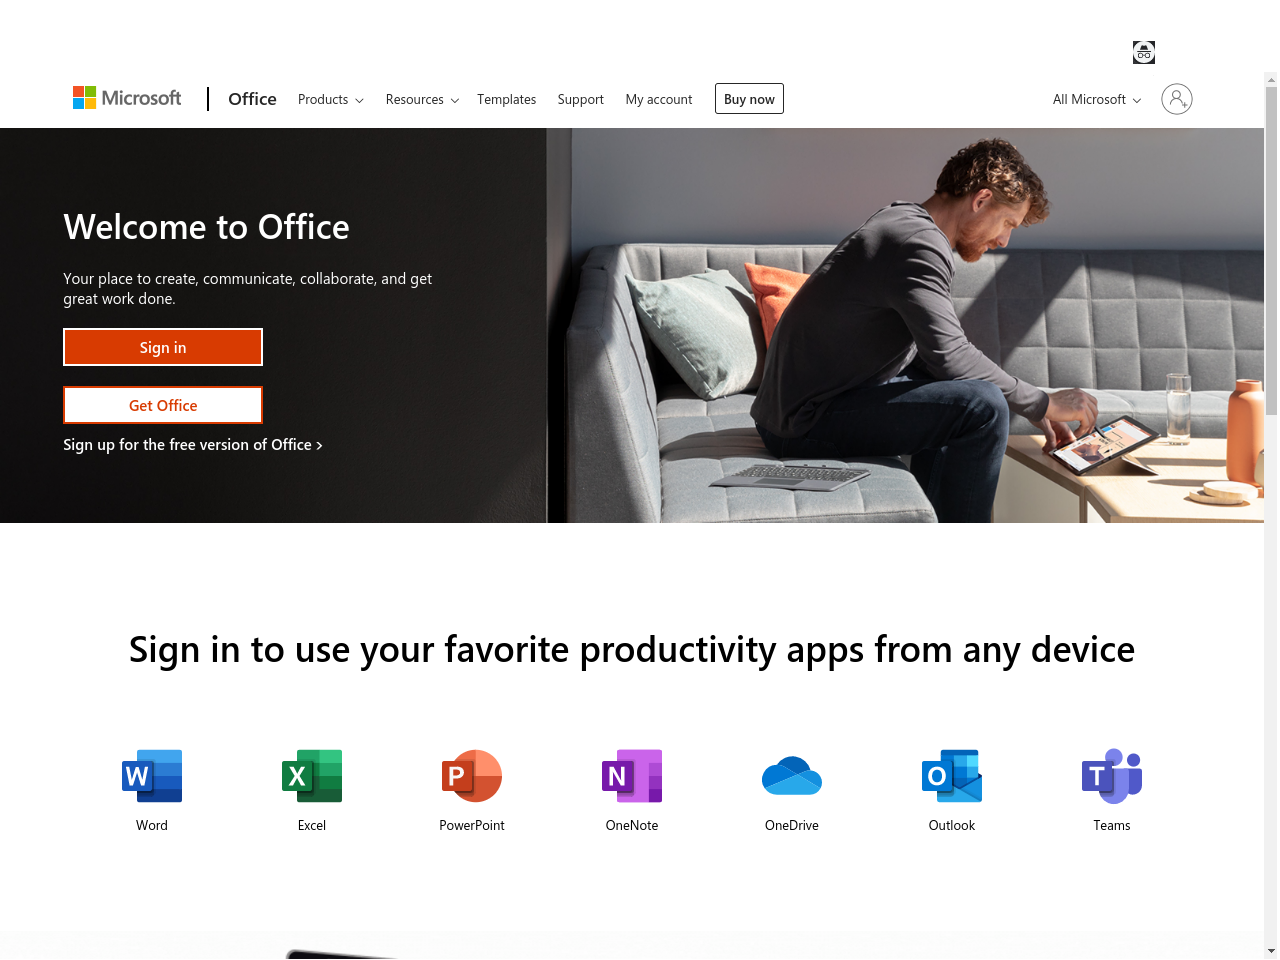Open the Excel app icon
Screen dimensions: 1280x960
coord(312,776)
